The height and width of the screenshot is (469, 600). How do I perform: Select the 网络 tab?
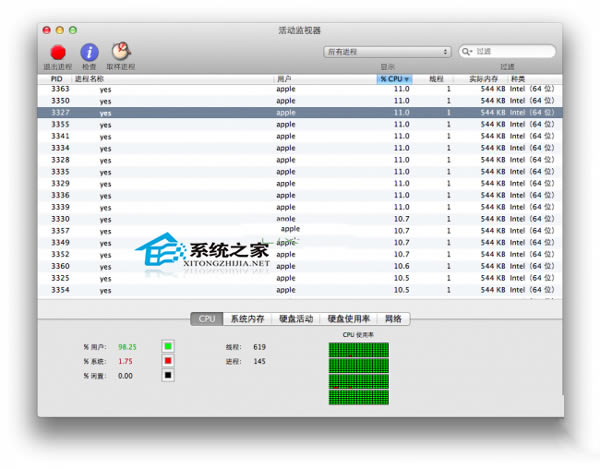pyautogui.click(x=393, y=319)
